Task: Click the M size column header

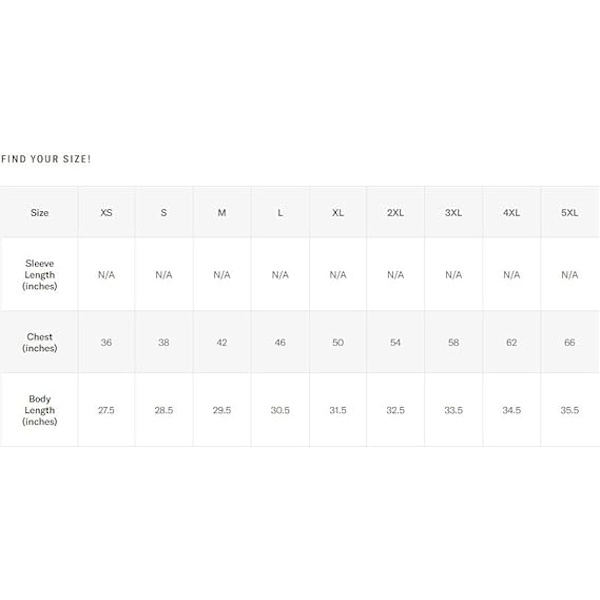Action: (222, 213)
